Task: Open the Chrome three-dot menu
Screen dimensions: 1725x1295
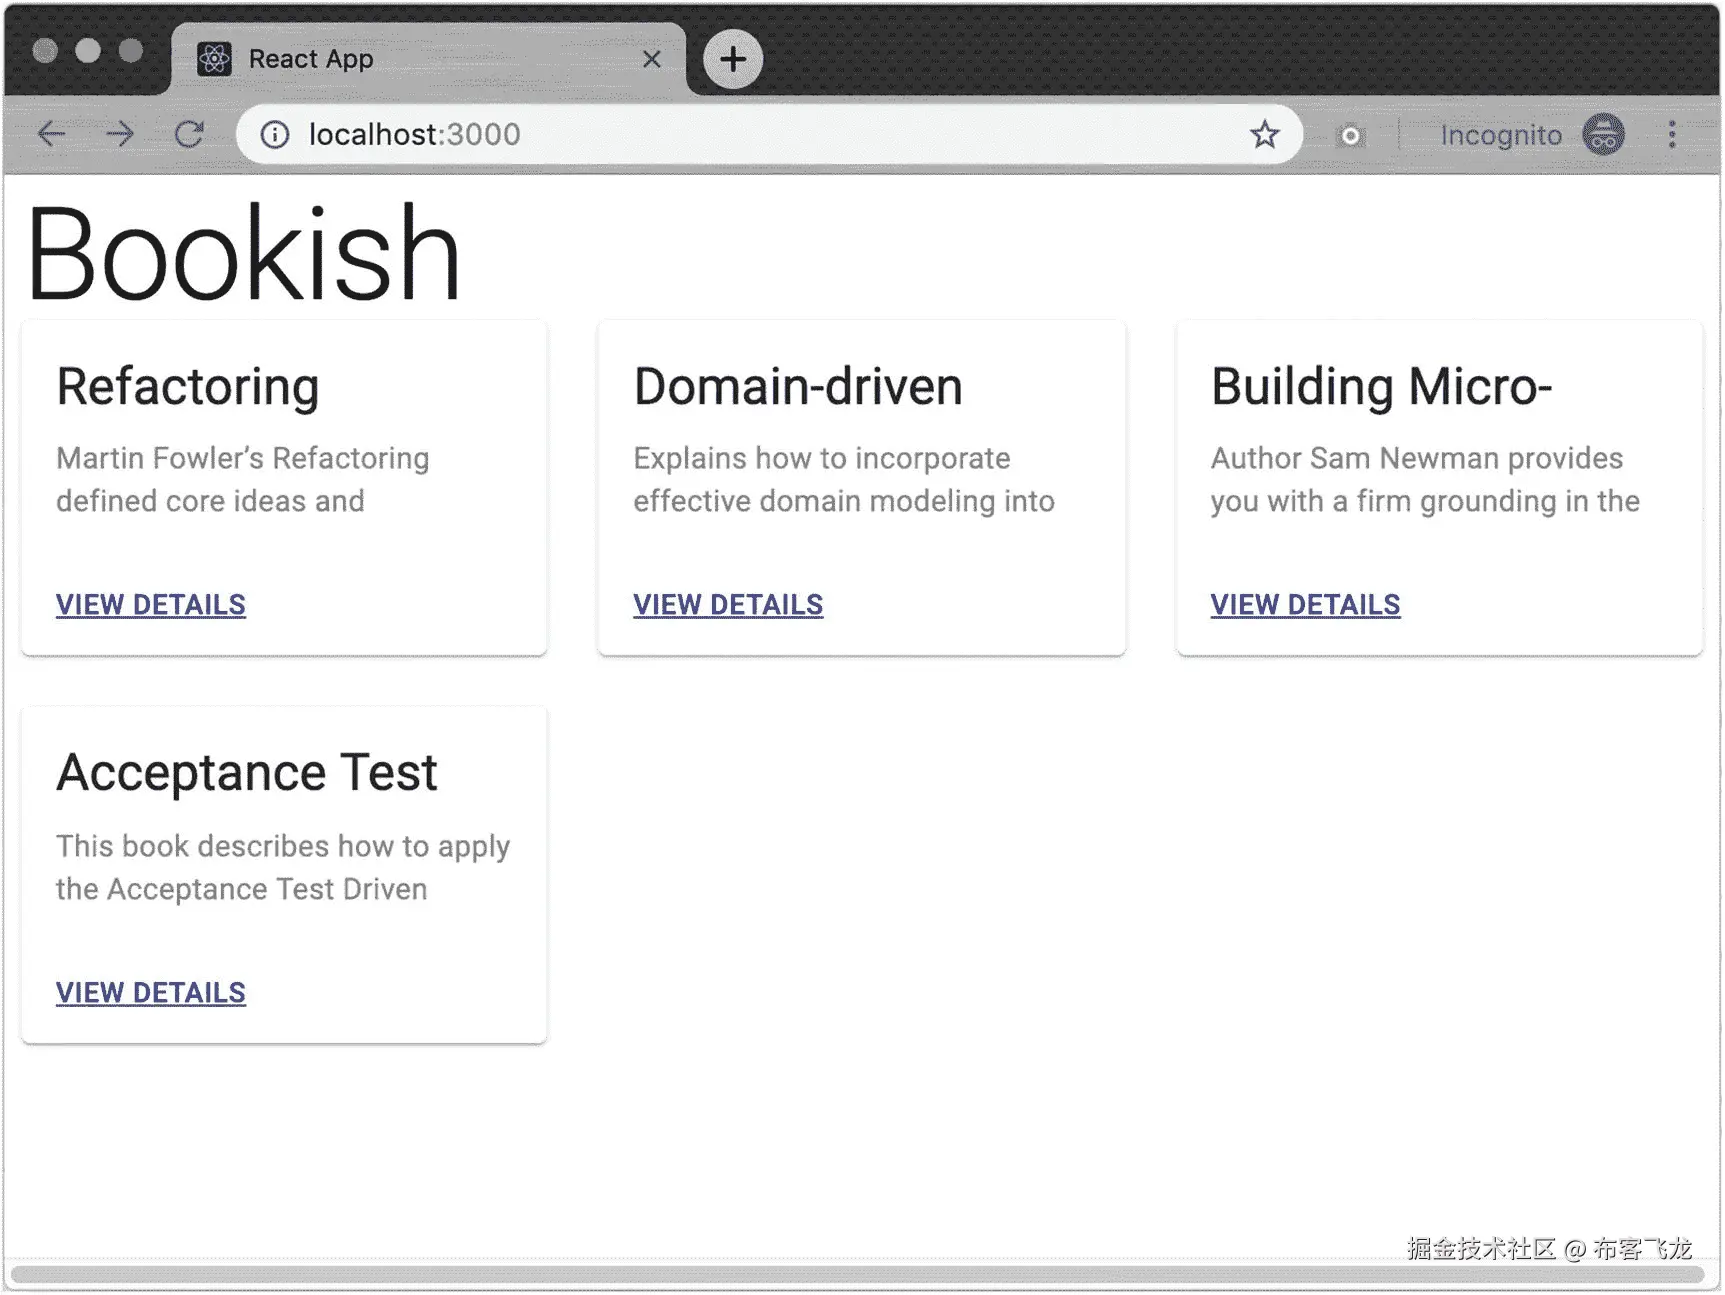Action: pos(1671,134)
